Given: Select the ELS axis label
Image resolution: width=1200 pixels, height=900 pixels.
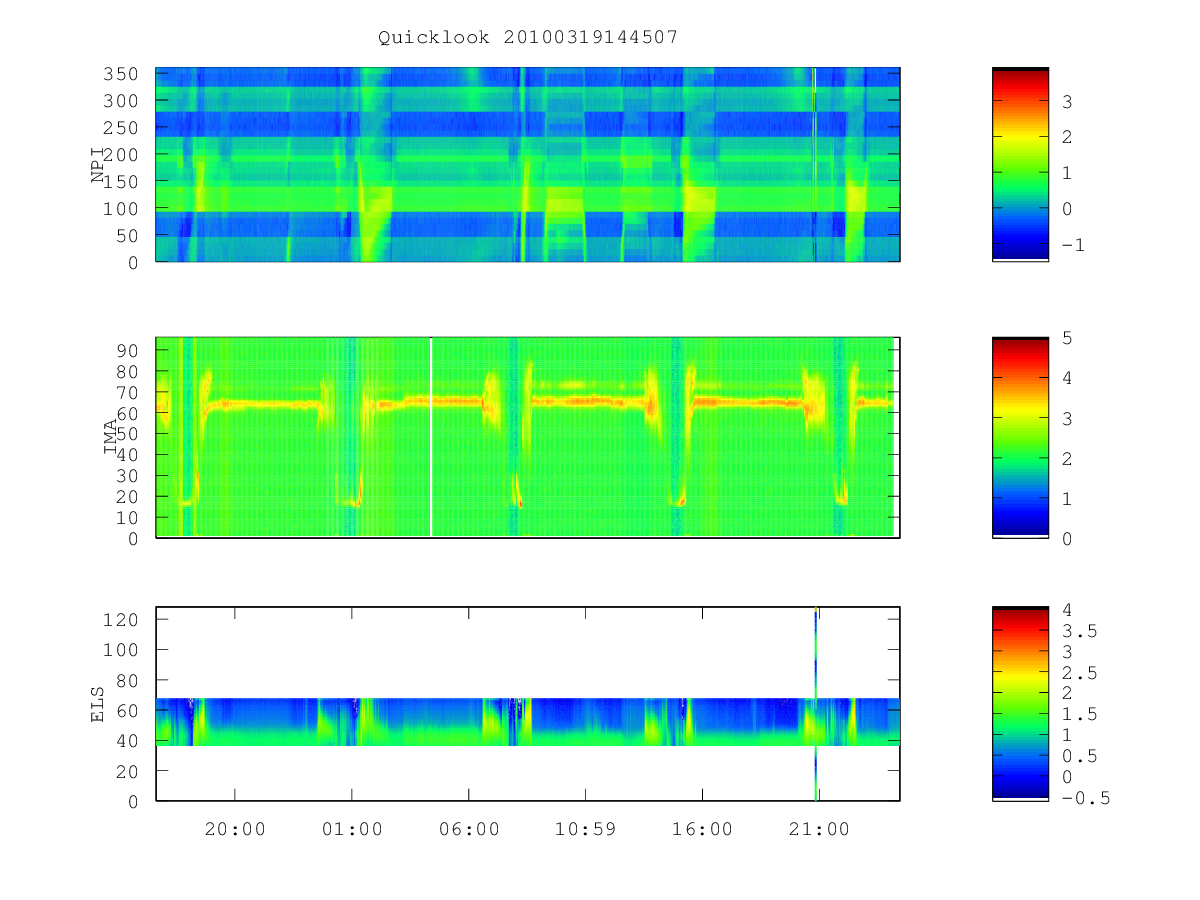Looking at the screenshot, I should [98, 704].
